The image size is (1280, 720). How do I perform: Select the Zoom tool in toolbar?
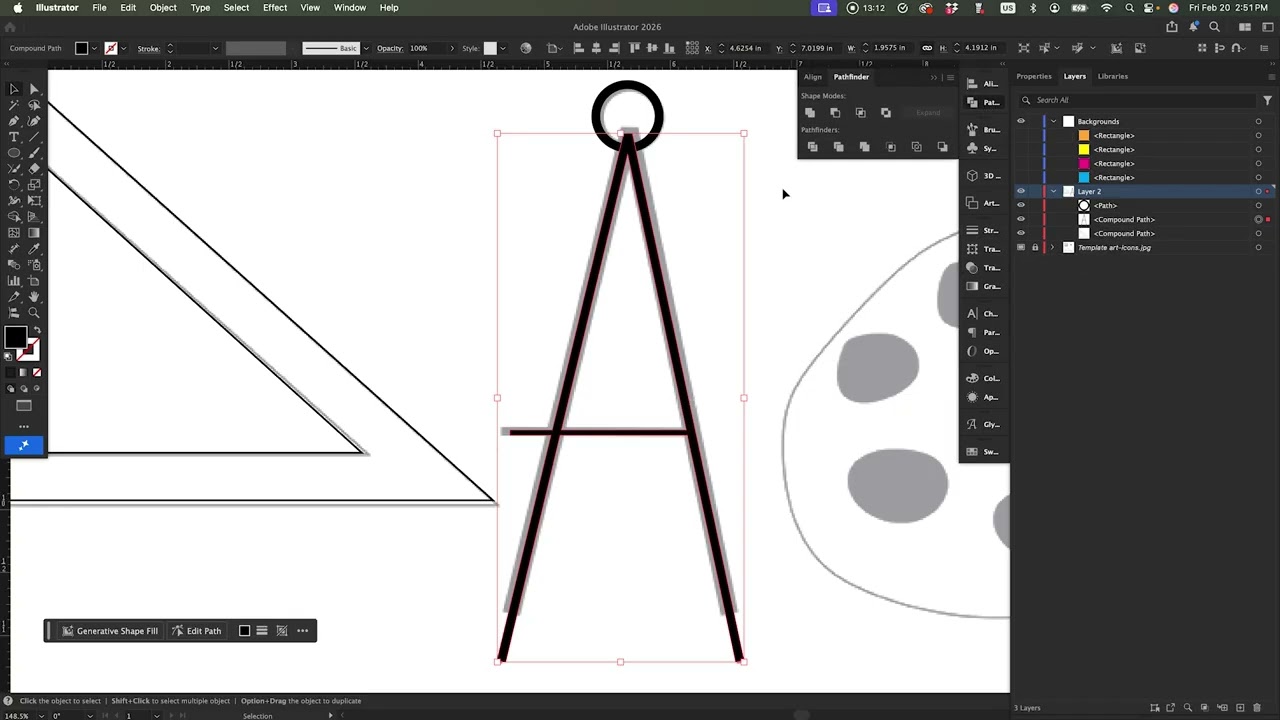click(34, 313)
